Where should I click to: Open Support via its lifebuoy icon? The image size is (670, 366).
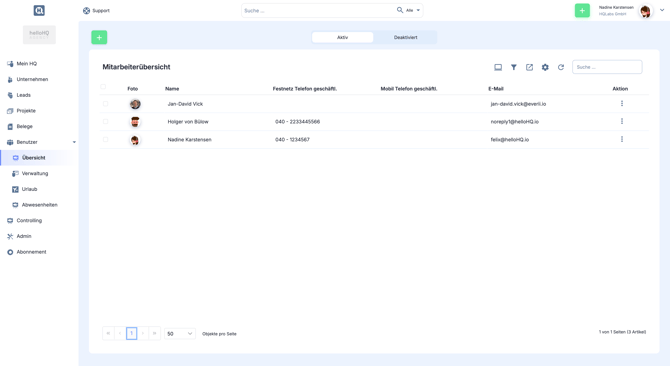click(86, 11)
